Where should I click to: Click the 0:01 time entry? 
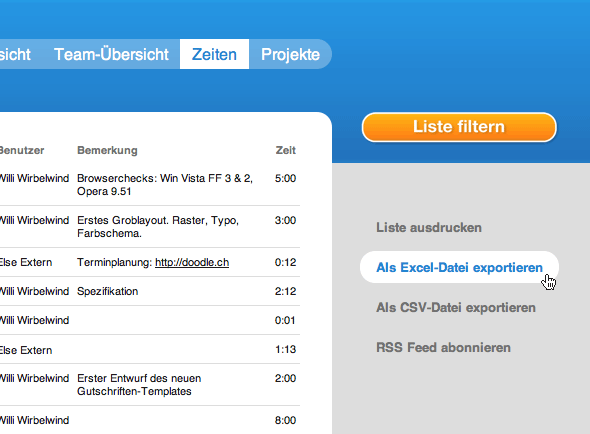[x=285, y=320]
